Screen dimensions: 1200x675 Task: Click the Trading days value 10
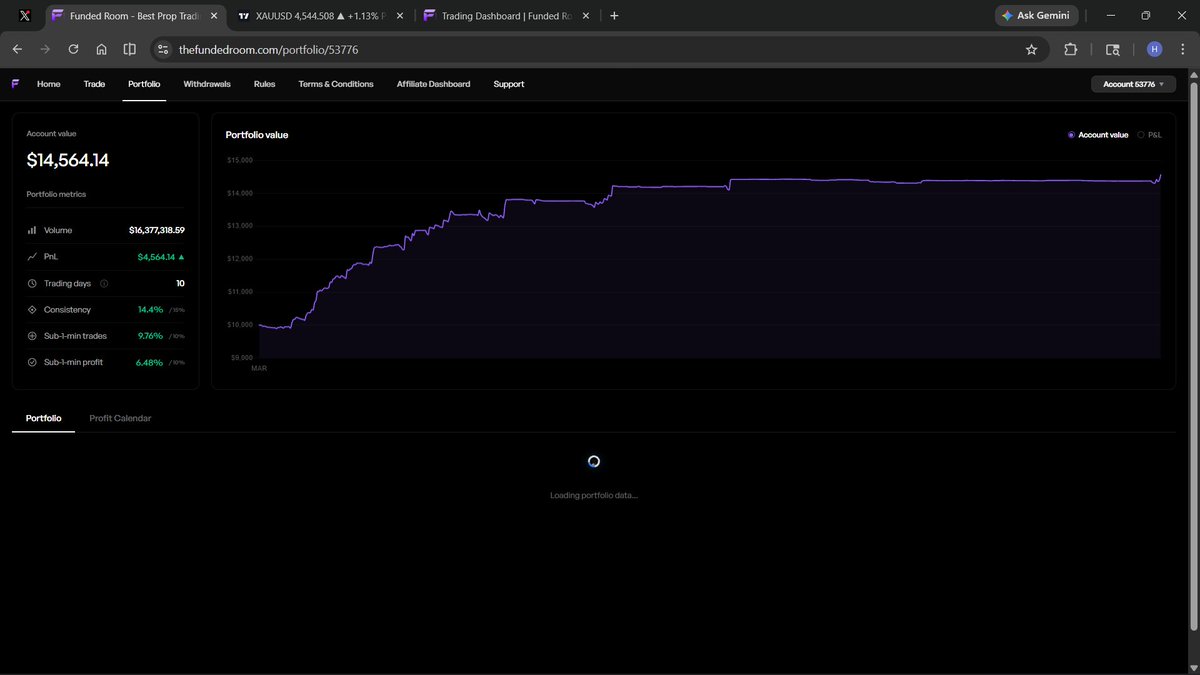pyautogui.click(x=181, y=283)
